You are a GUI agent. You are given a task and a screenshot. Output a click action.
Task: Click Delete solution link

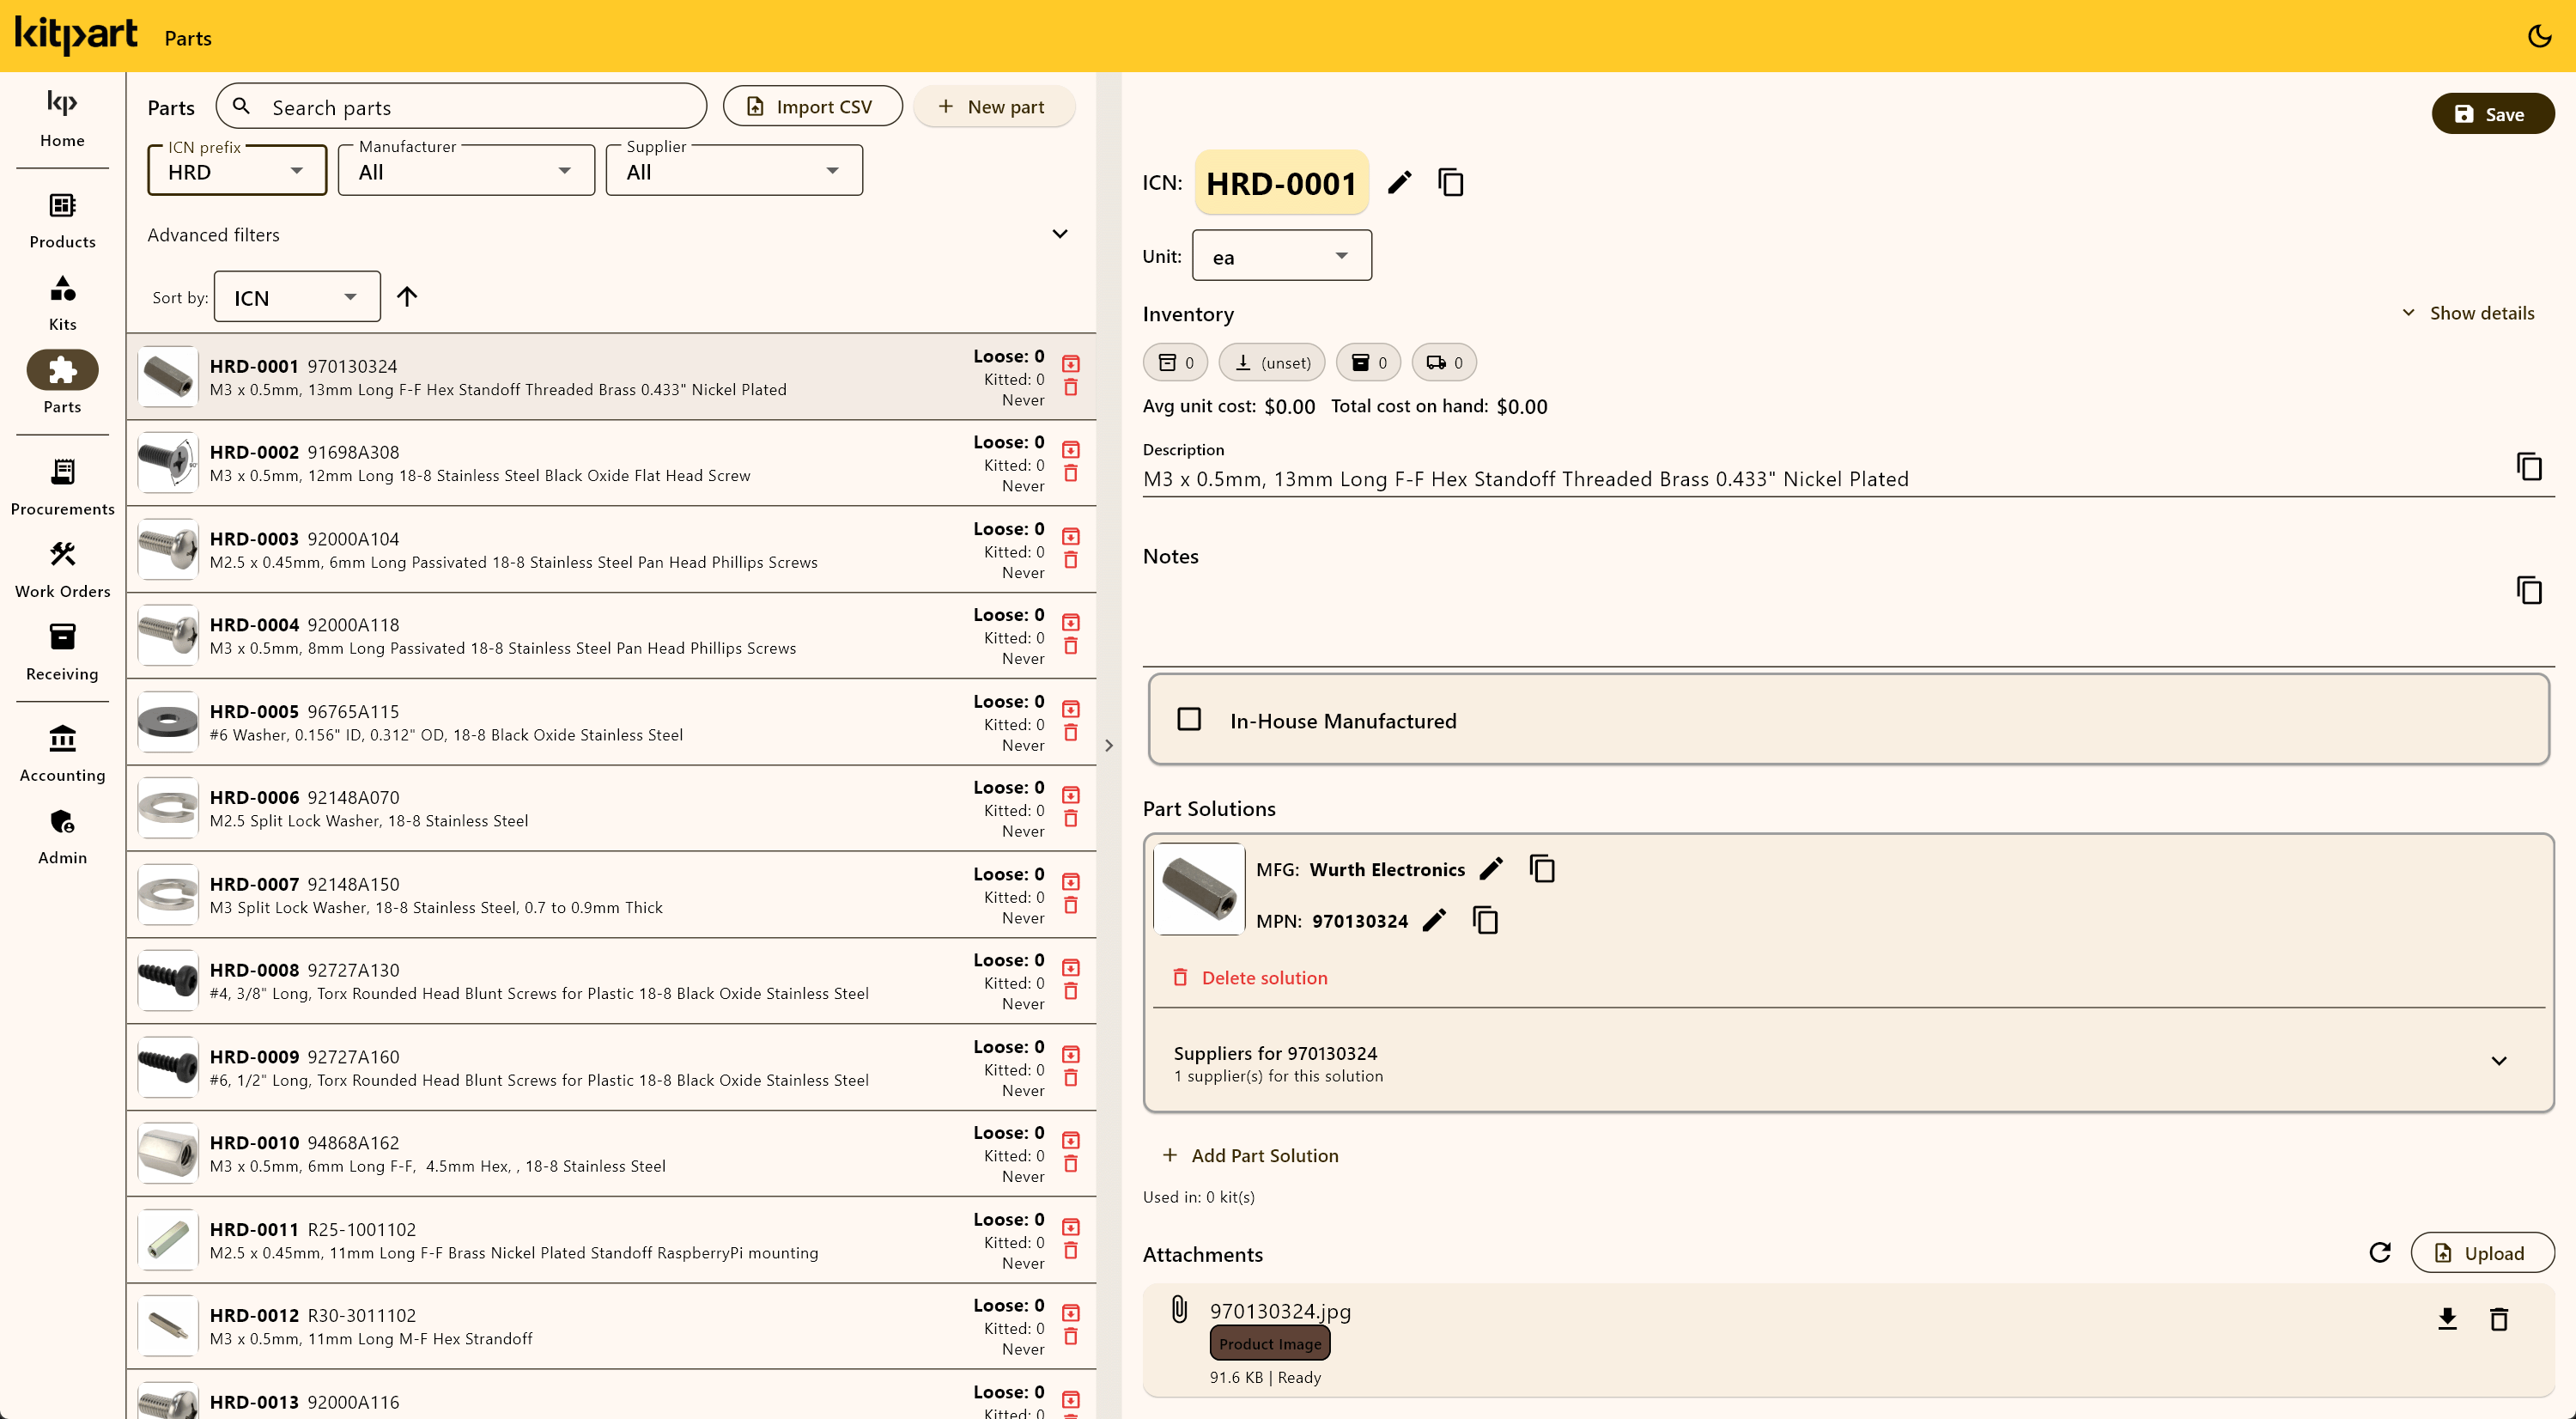[1249, 978]
